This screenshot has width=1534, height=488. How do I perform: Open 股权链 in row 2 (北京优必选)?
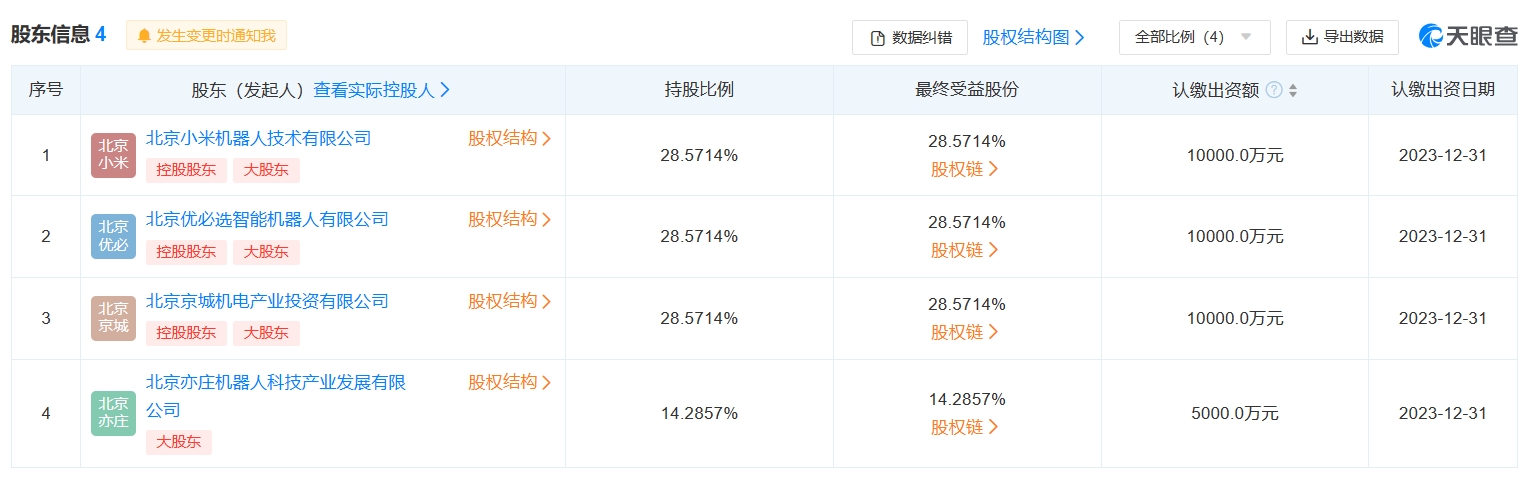965,250
